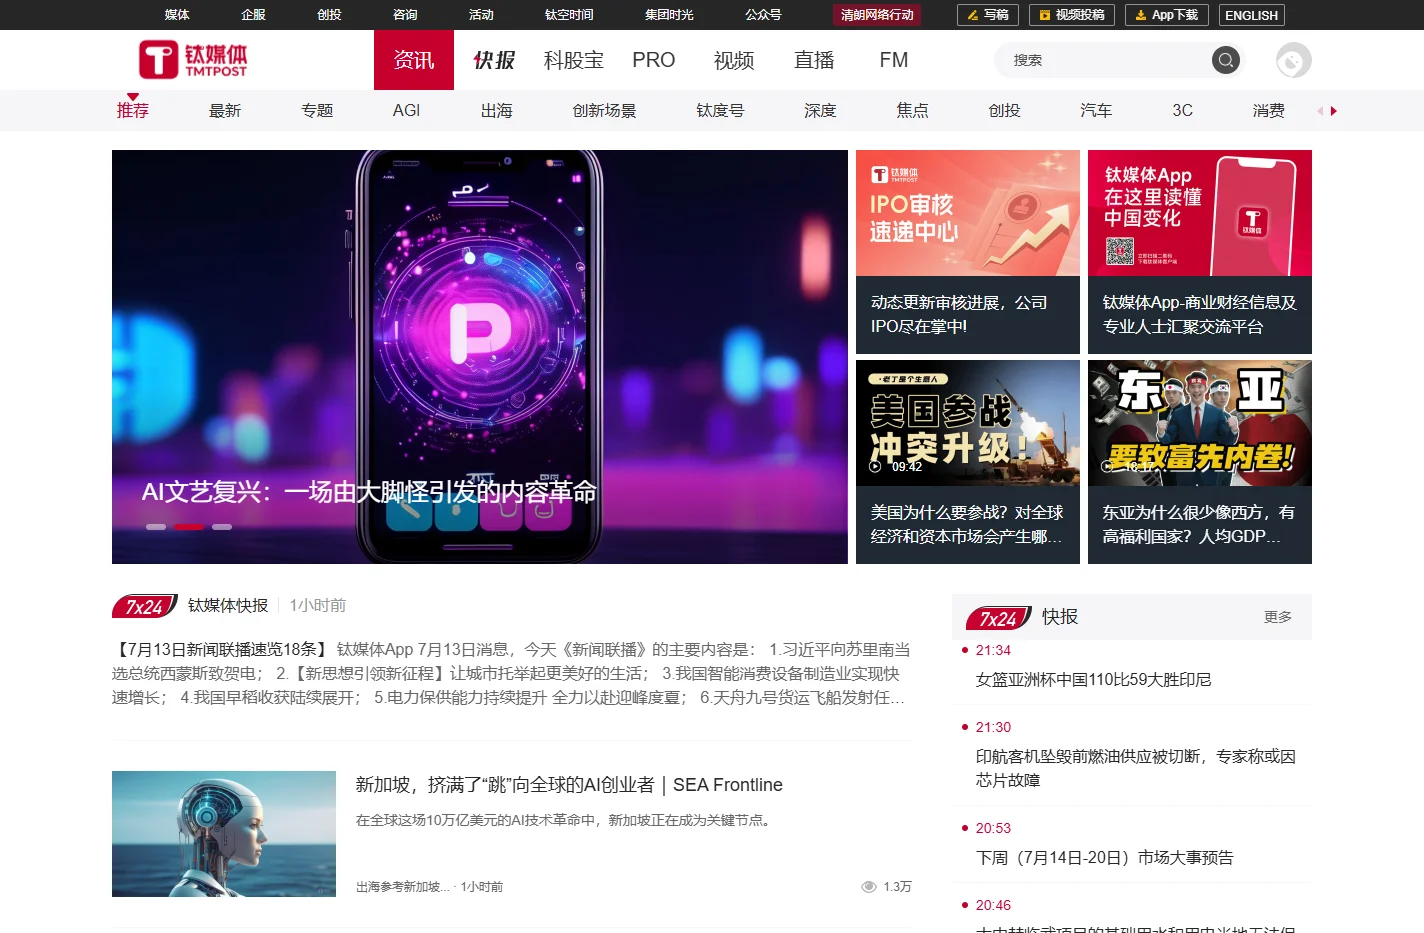Select the 3C category

tap(1182, 111)
